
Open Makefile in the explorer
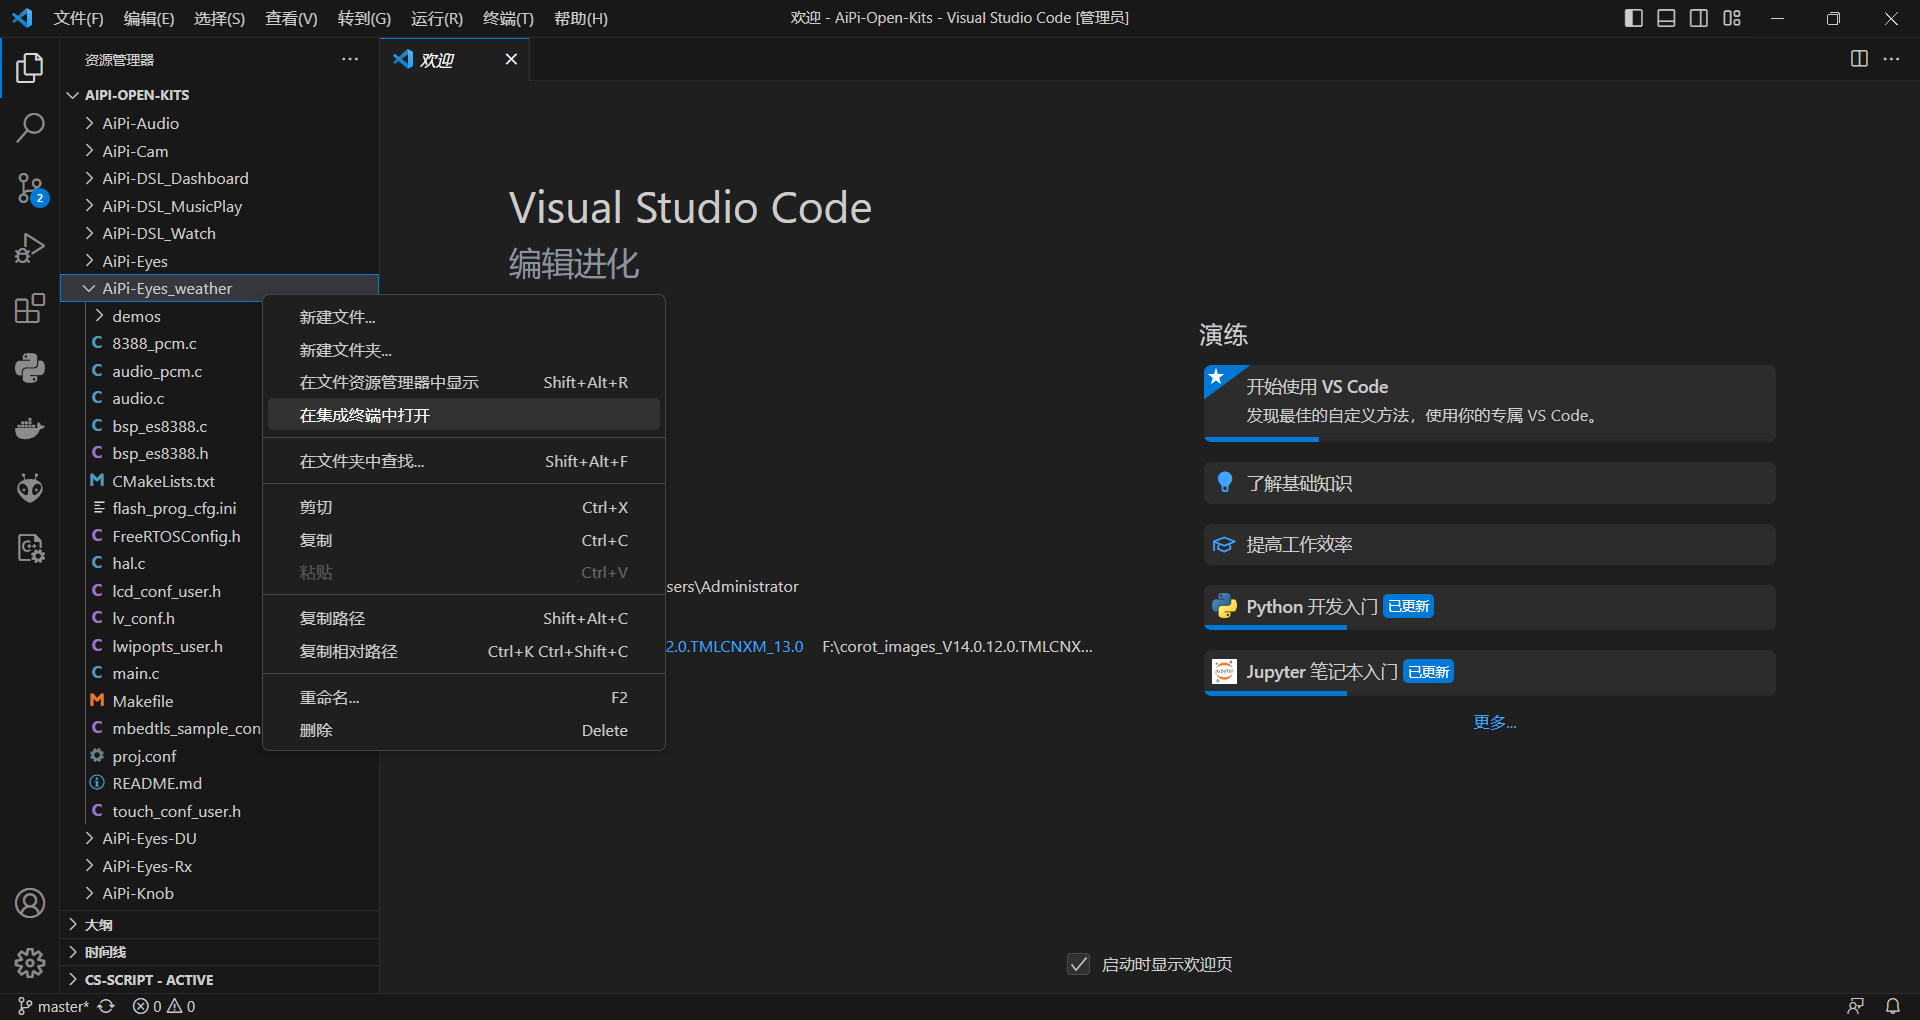coord(143,701)
